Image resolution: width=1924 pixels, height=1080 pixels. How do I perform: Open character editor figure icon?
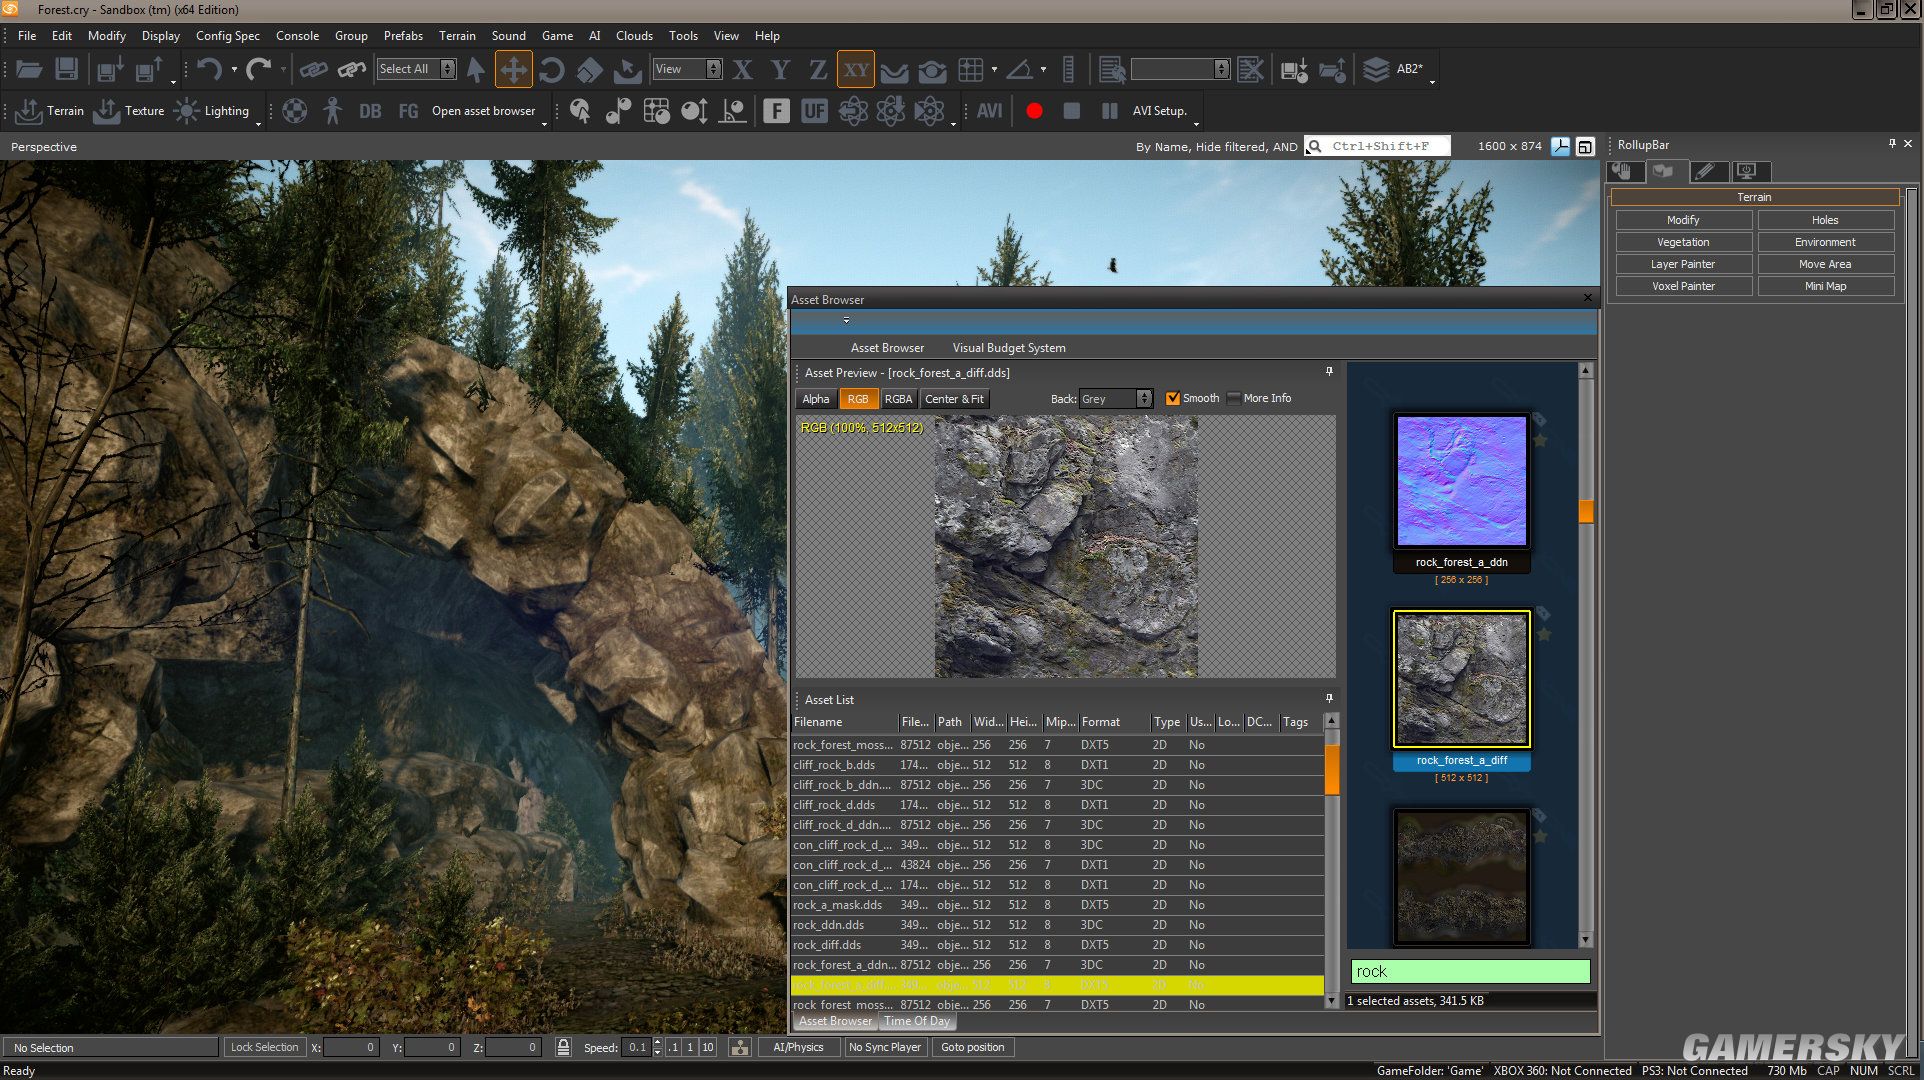tap(332, 111)
